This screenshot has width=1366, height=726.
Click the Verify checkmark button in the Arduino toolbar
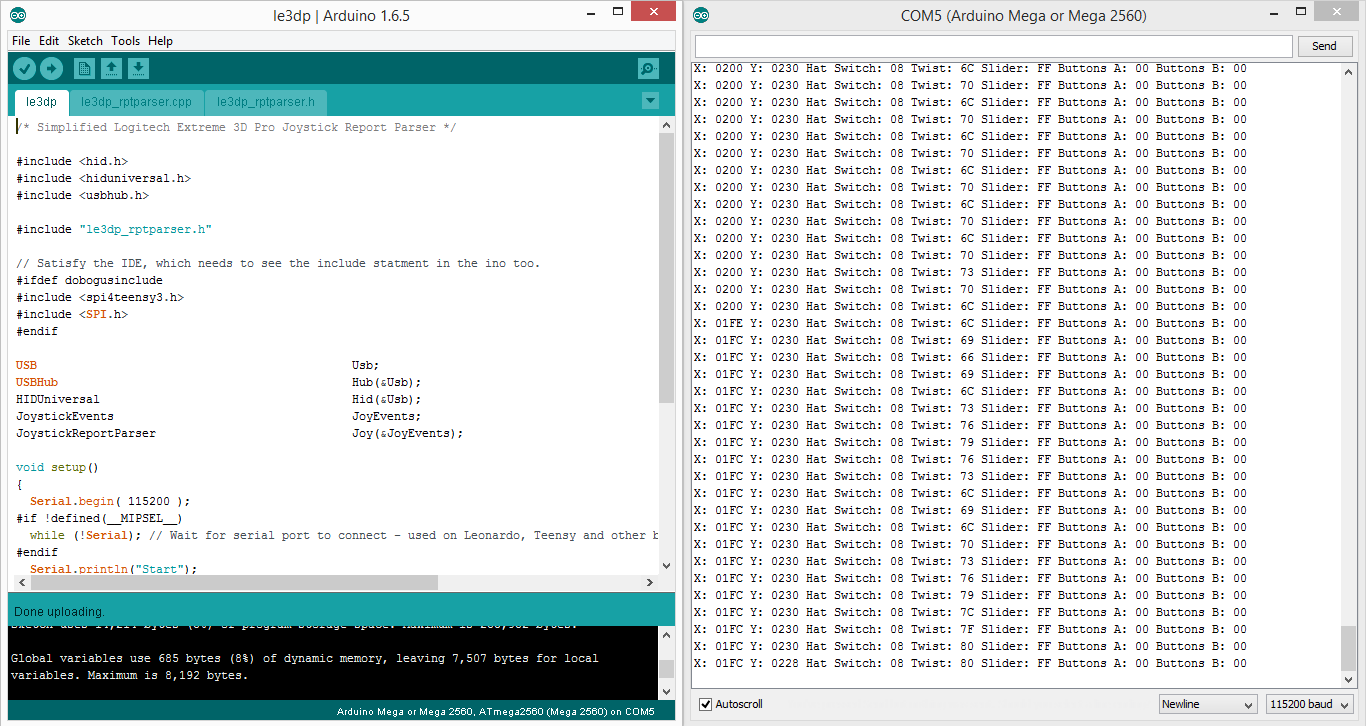click(x=25, y=68)
